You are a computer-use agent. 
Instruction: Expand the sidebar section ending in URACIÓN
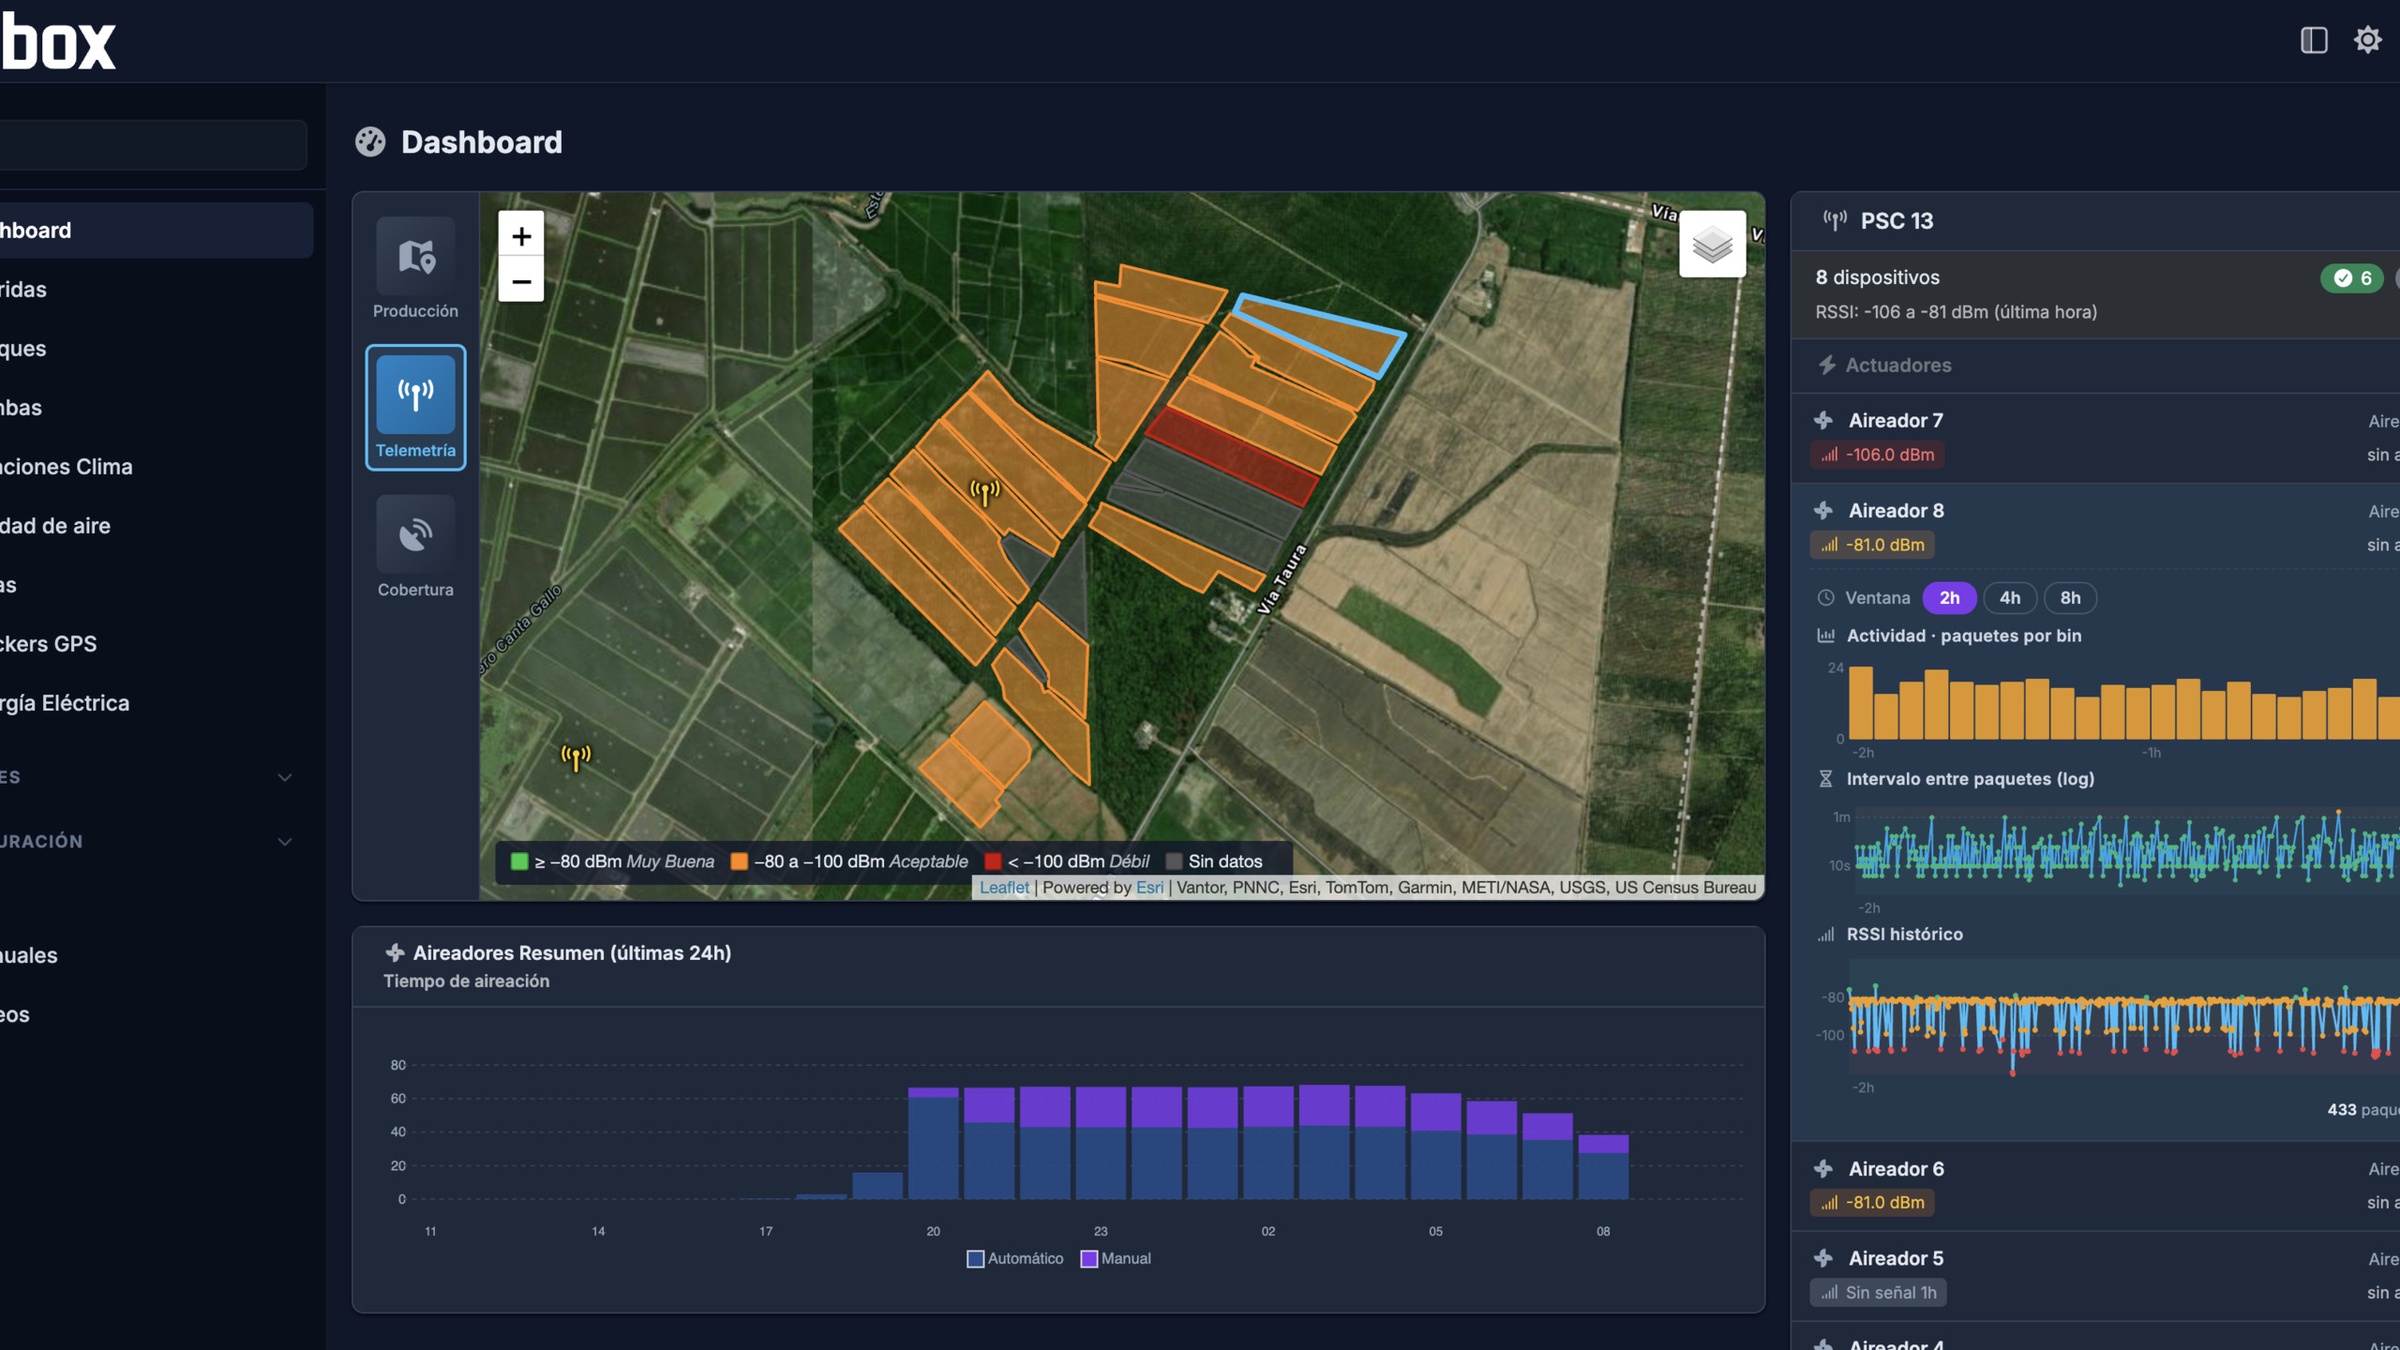coord(150,842)
